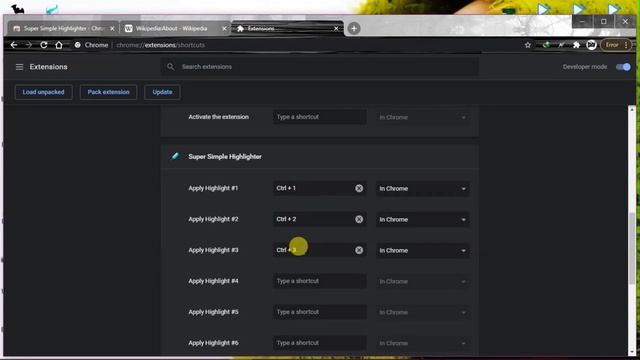Click the Update button
The height and width of the screenshot is (360, 640).
point(162,92)
